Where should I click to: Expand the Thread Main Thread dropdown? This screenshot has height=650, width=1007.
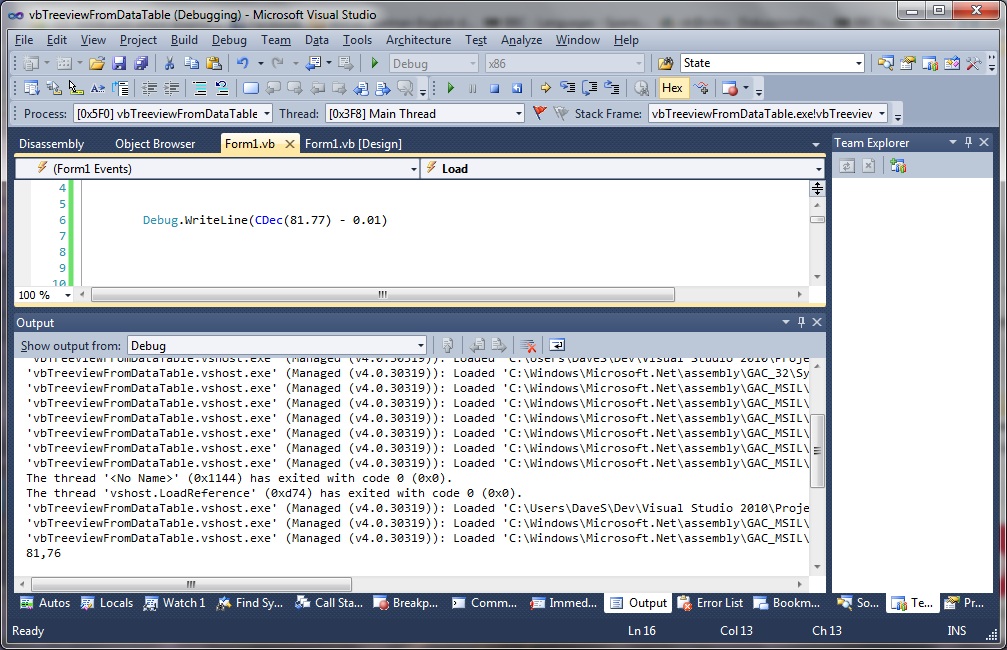pos(424,114)
